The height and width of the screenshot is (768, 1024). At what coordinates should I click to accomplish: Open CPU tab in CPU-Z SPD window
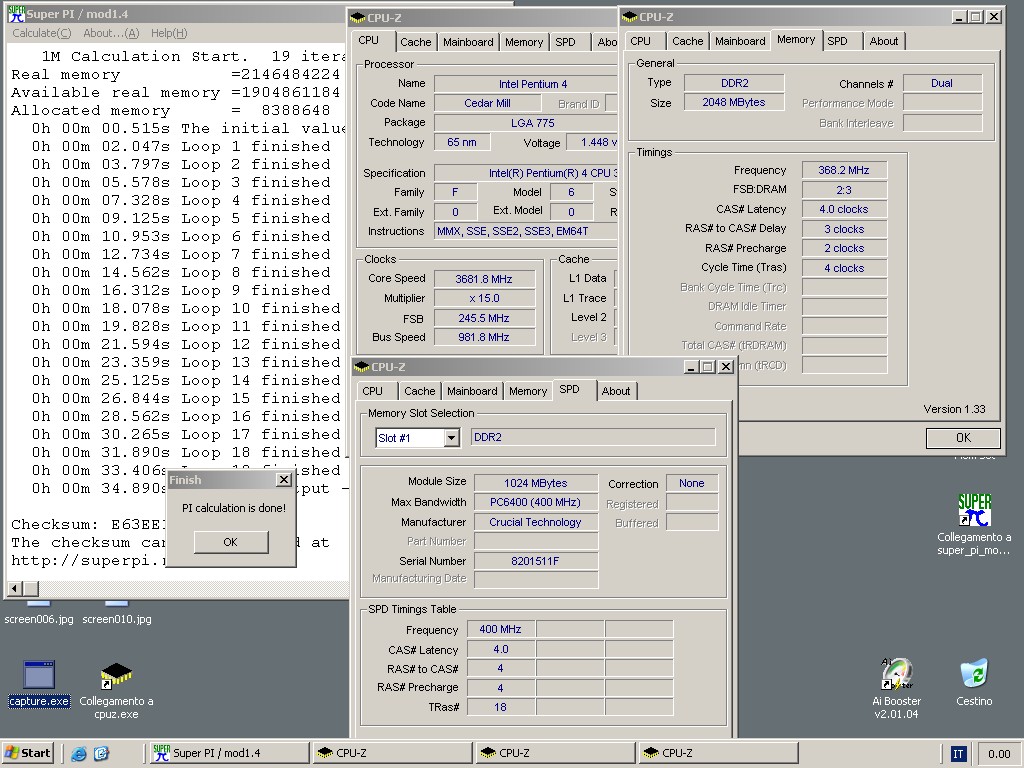coord(372,391)
